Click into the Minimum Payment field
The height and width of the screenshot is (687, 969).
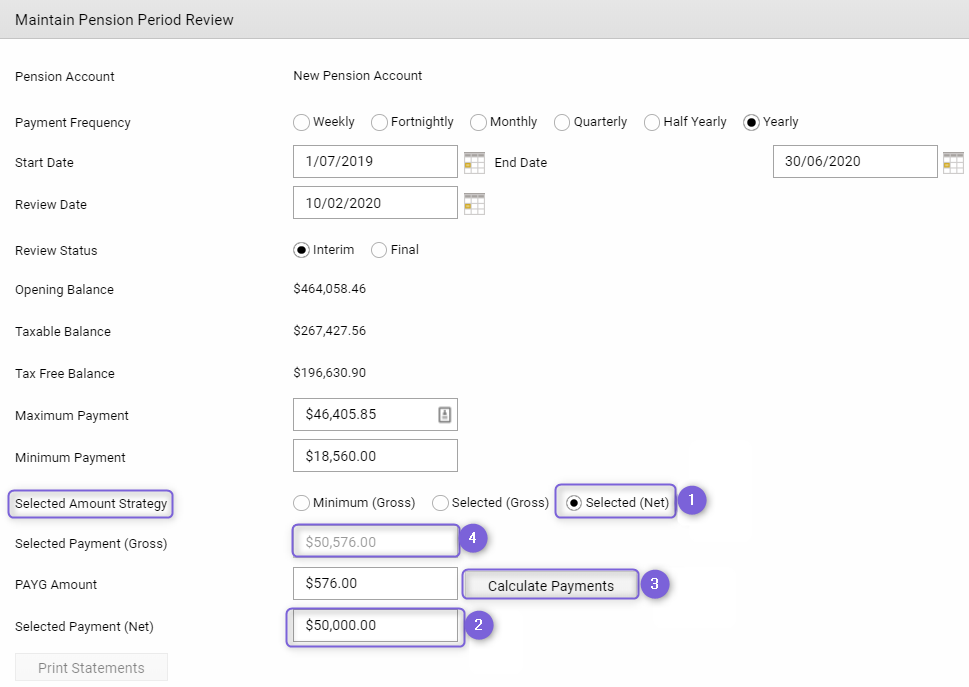coord(375,455)
